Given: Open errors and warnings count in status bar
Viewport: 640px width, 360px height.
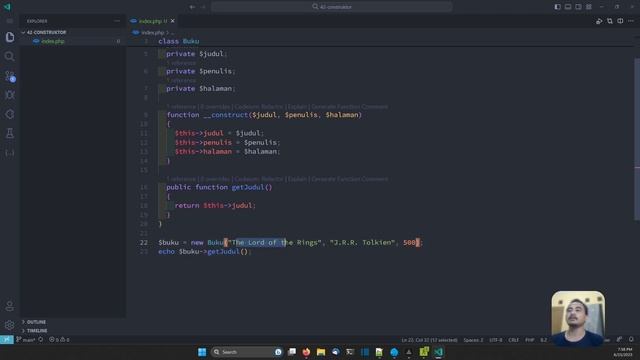Looking at the screenshot, I should (59, 340).
